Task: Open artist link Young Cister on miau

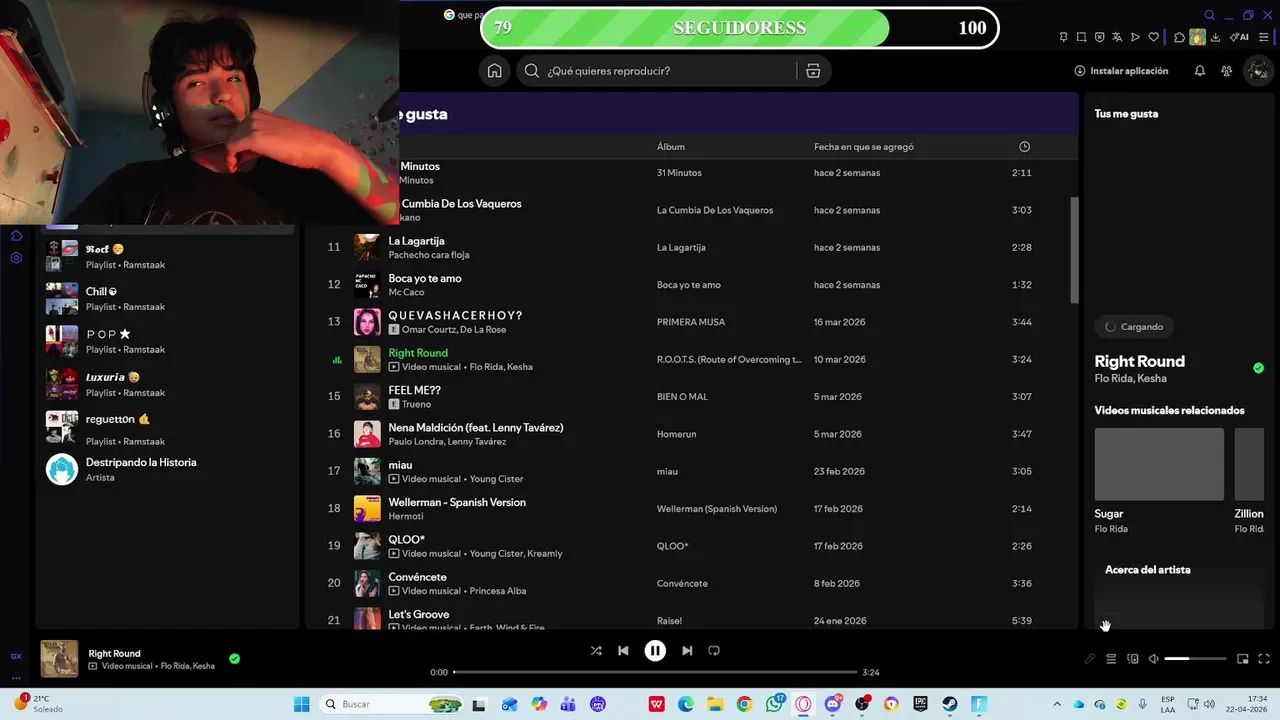Action: pos(496,479)
